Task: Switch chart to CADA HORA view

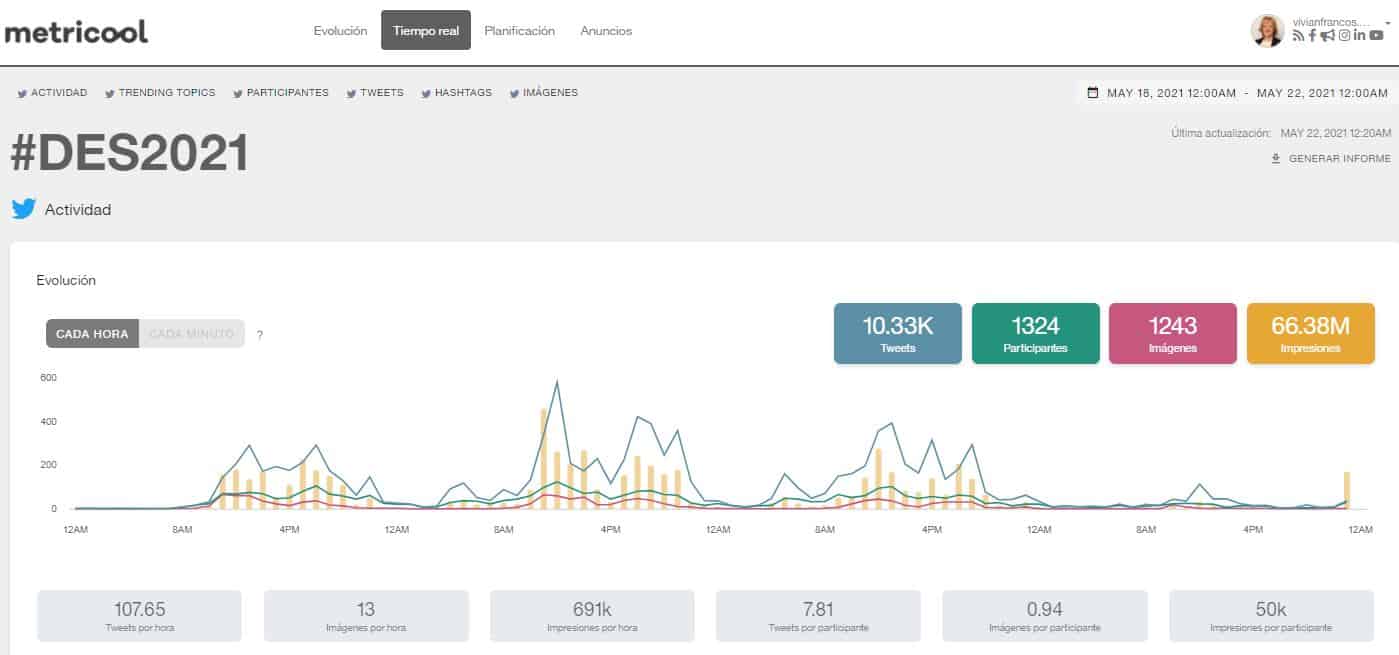Action: coord(92,334)
